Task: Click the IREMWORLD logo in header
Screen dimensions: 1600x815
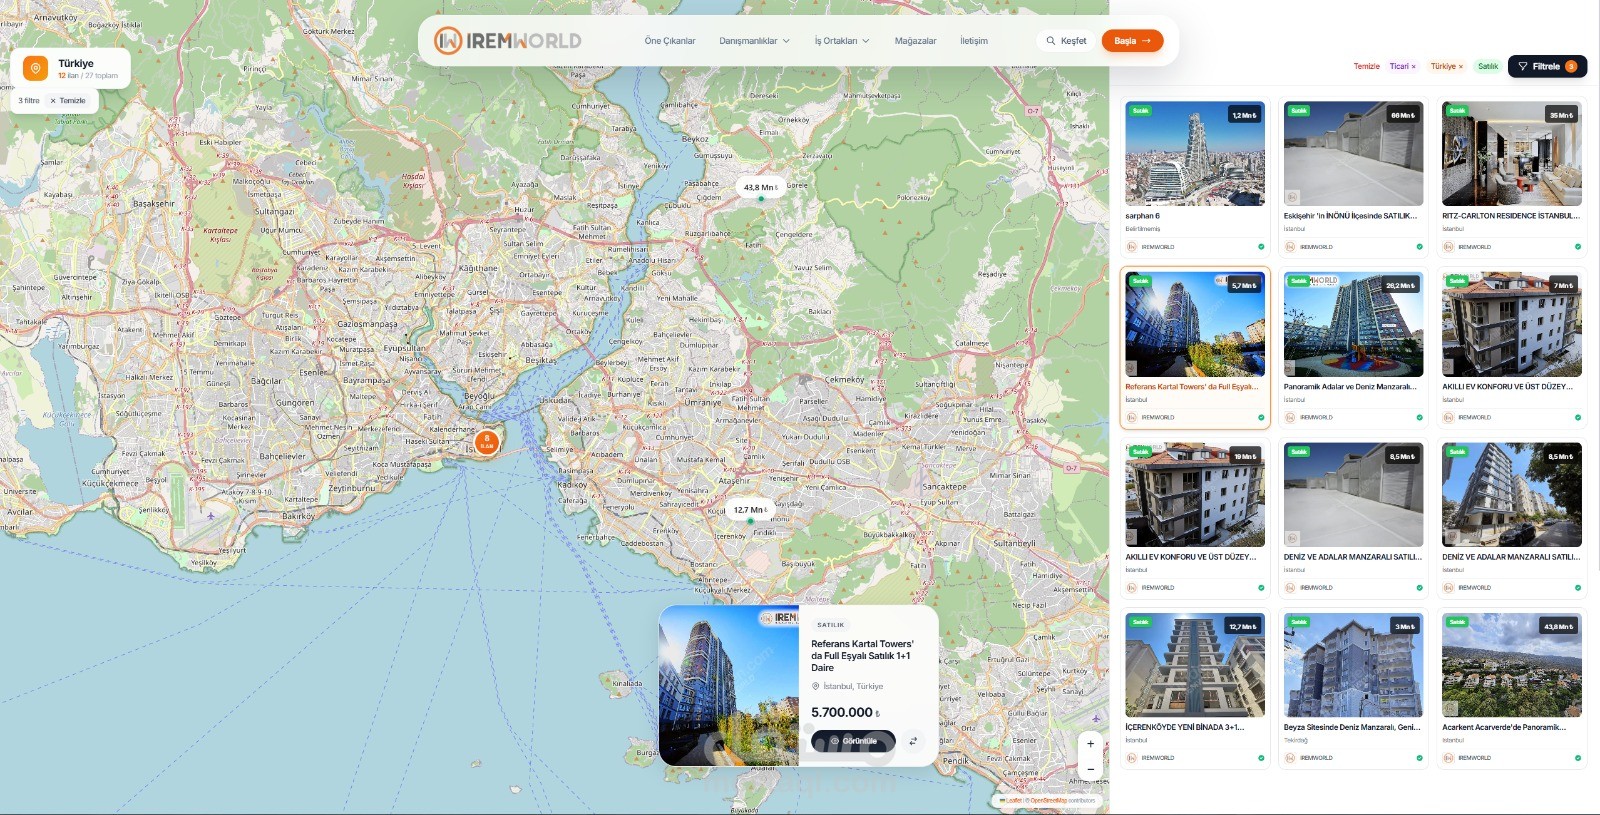Action: tap(507, 40)
